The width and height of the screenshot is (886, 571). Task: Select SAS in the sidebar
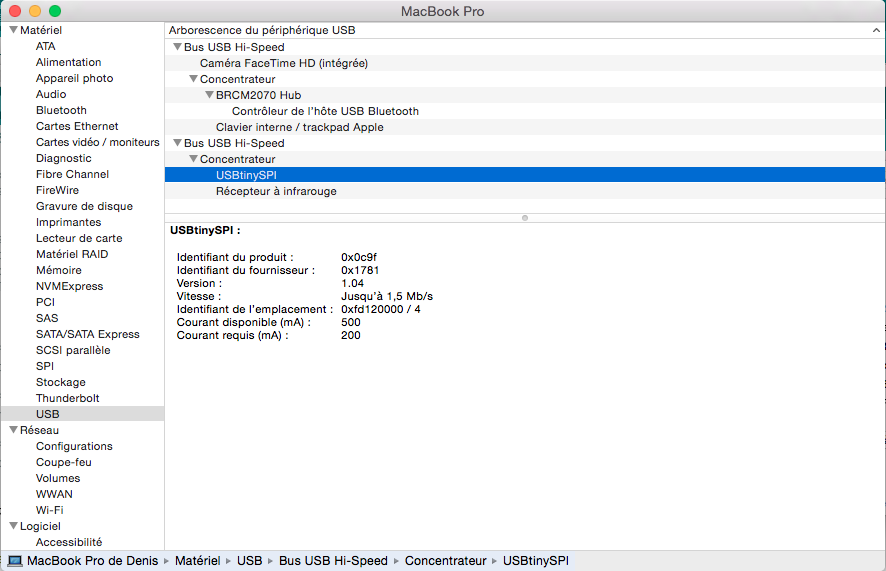[47, 318]
